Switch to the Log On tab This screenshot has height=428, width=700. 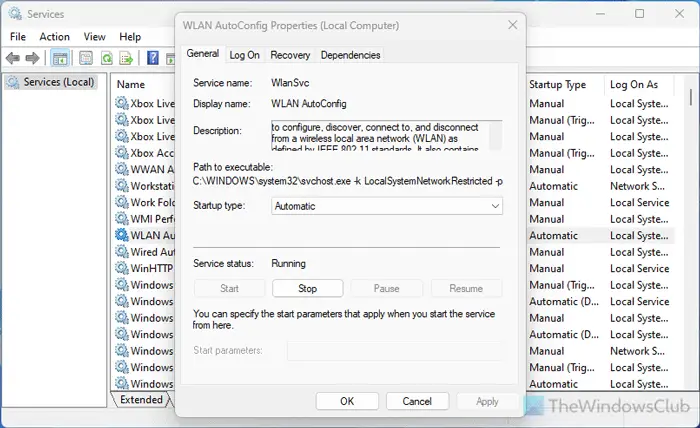[x=244, y=55]
